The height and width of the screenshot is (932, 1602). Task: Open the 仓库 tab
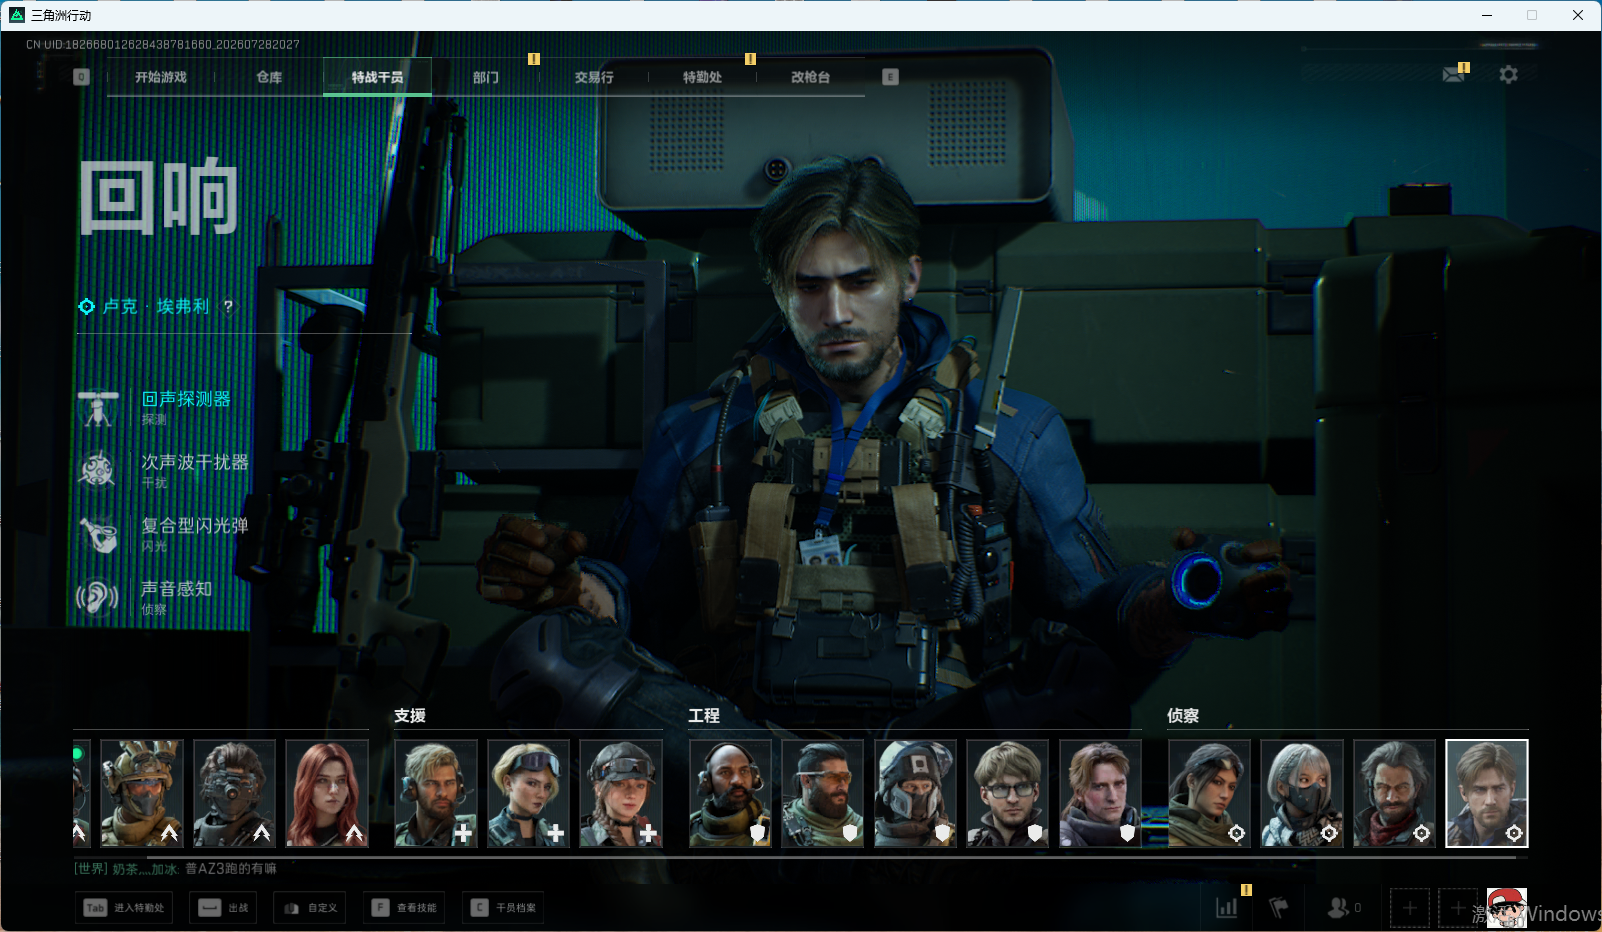269,77
